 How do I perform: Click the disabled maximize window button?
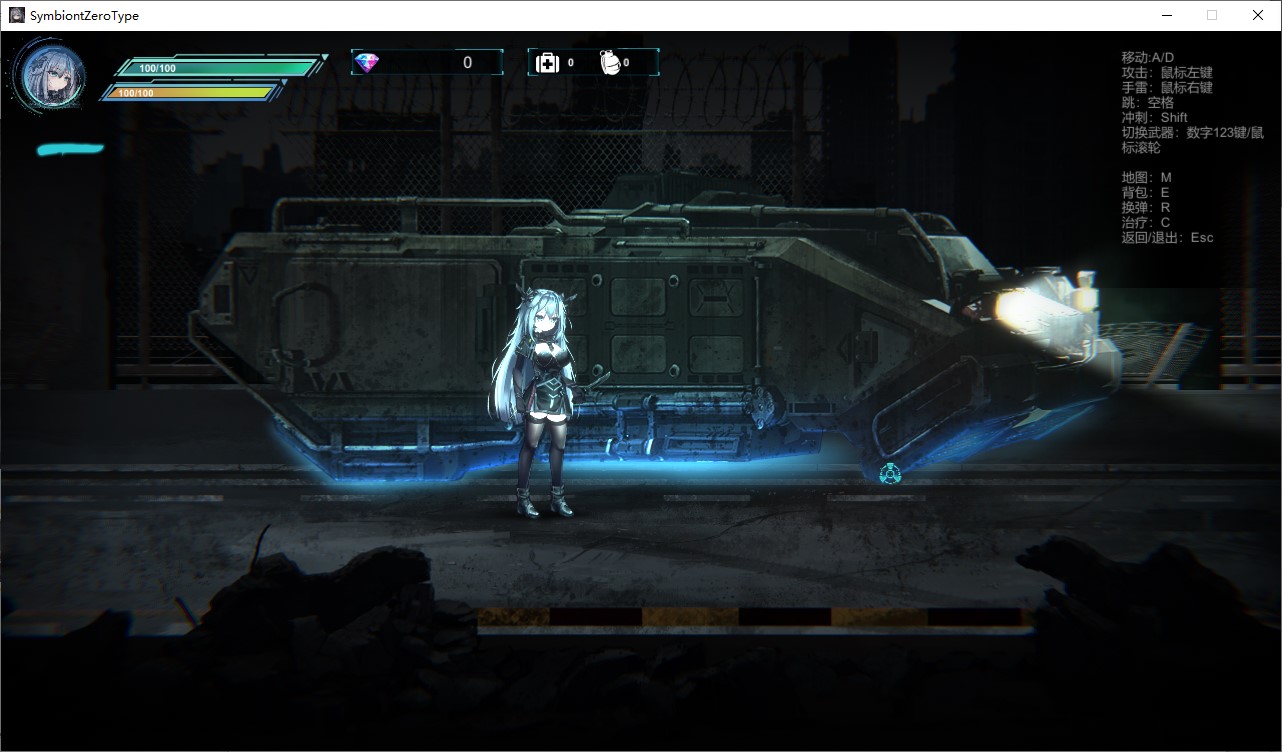[x=1212, y=15]
